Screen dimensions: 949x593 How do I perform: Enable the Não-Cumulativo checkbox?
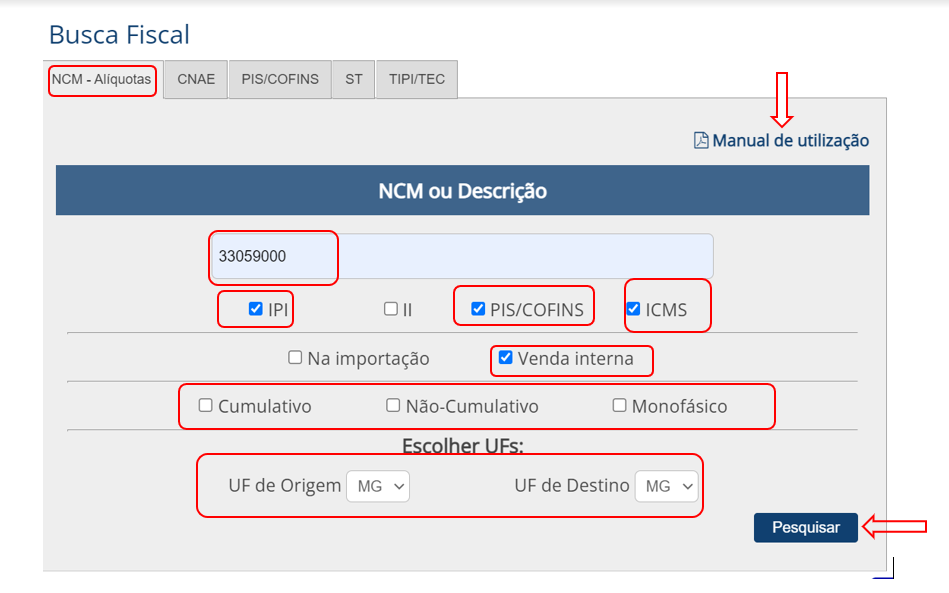[393, 405]
